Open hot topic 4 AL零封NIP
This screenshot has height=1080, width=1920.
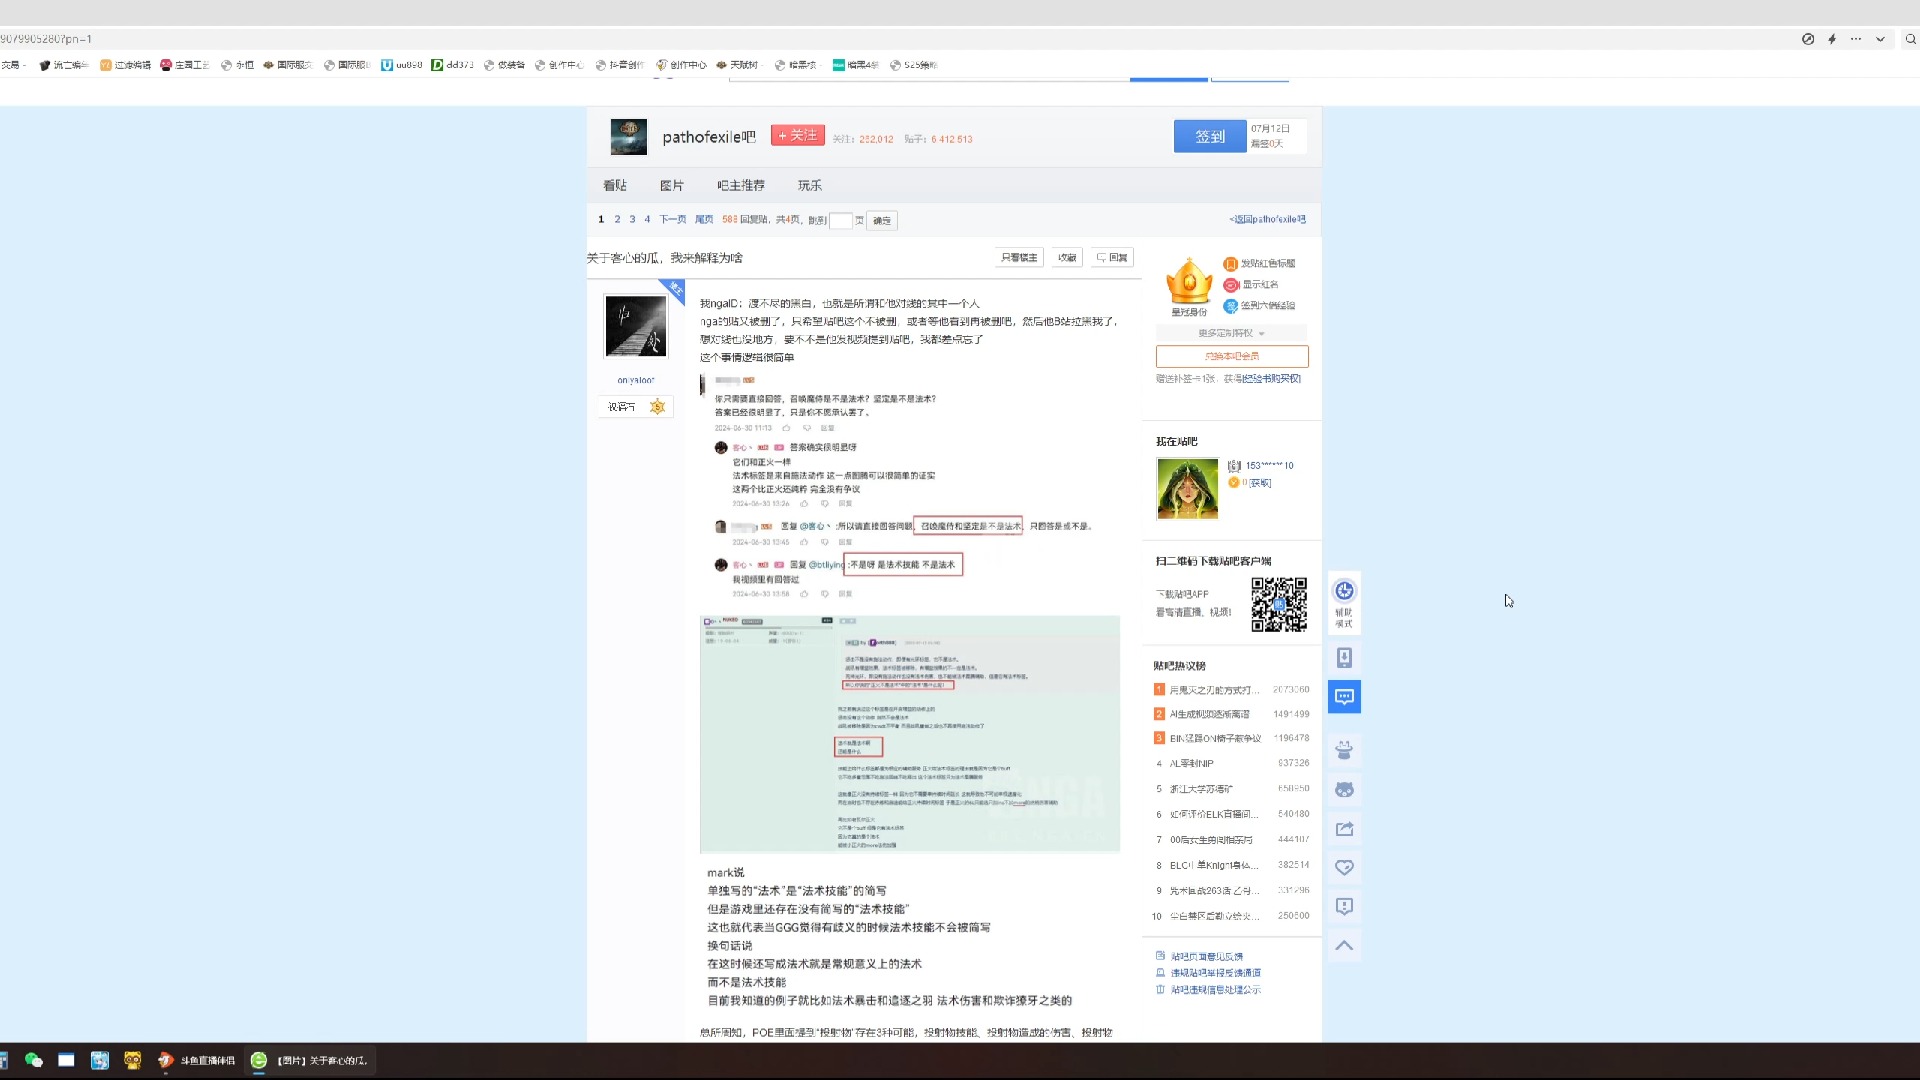1191,763
